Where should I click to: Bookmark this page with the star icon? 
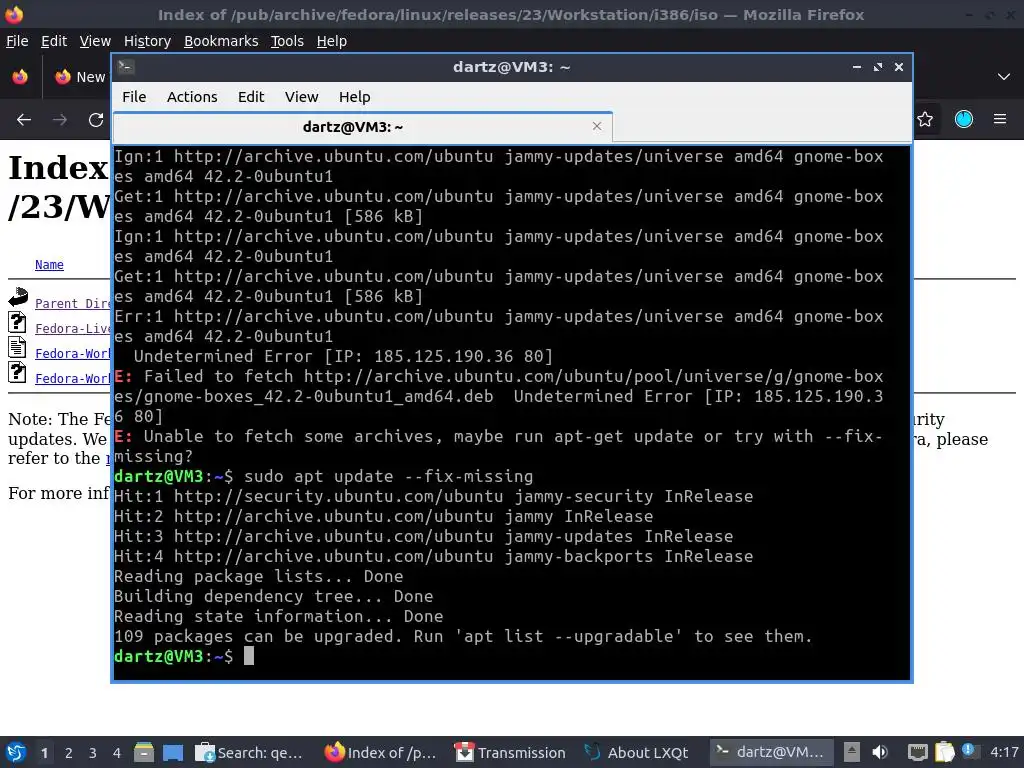coord(925,119)
